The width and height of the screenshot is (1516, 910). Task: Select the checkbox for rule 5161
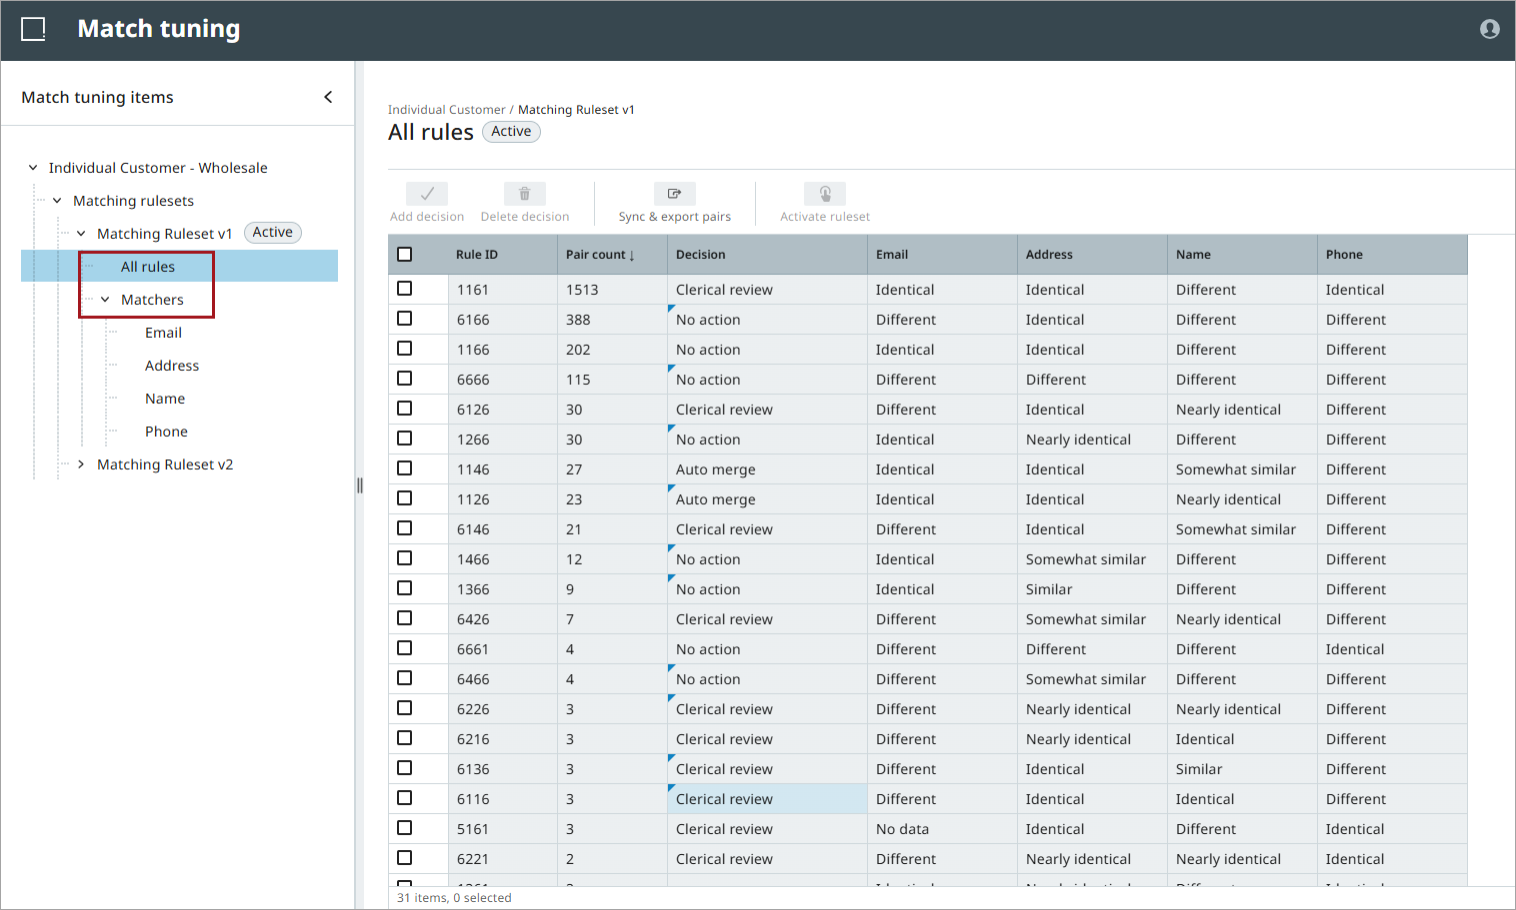click(405, 828)
